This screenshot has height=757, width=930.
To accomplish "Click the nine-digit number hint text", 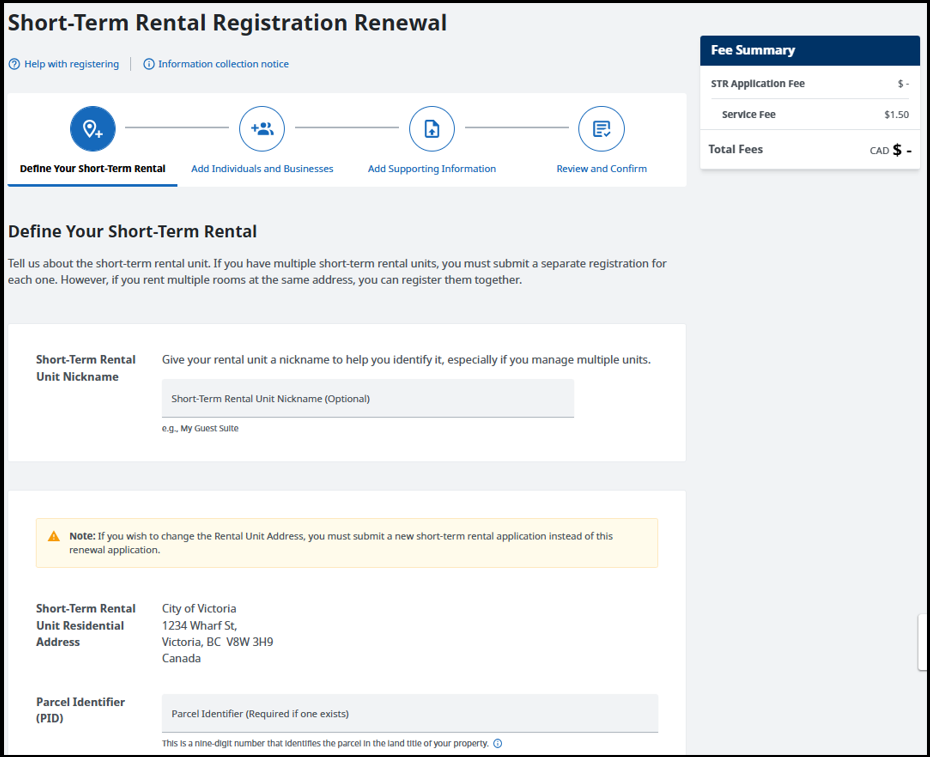I will 325,743.
